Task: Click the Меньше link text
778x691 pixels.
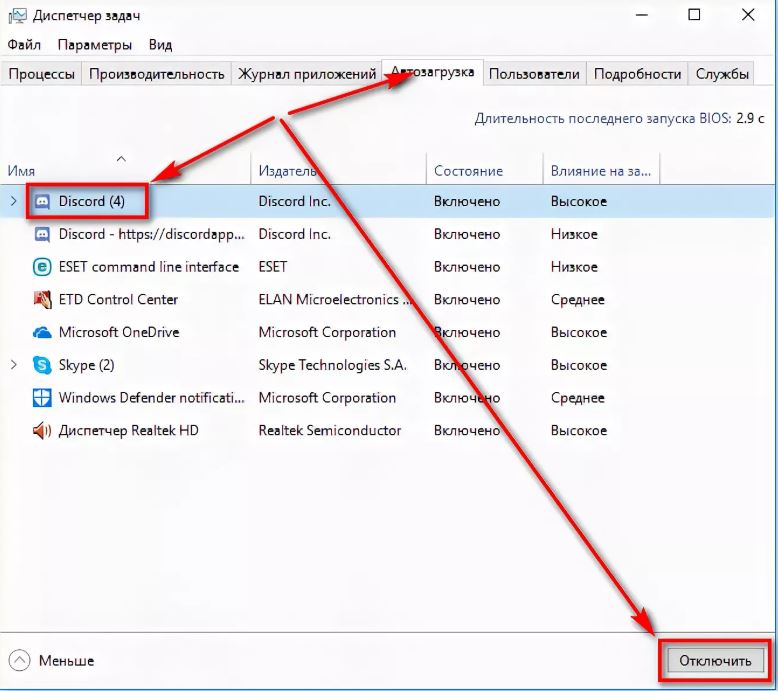Action: (x=66, y=661)
